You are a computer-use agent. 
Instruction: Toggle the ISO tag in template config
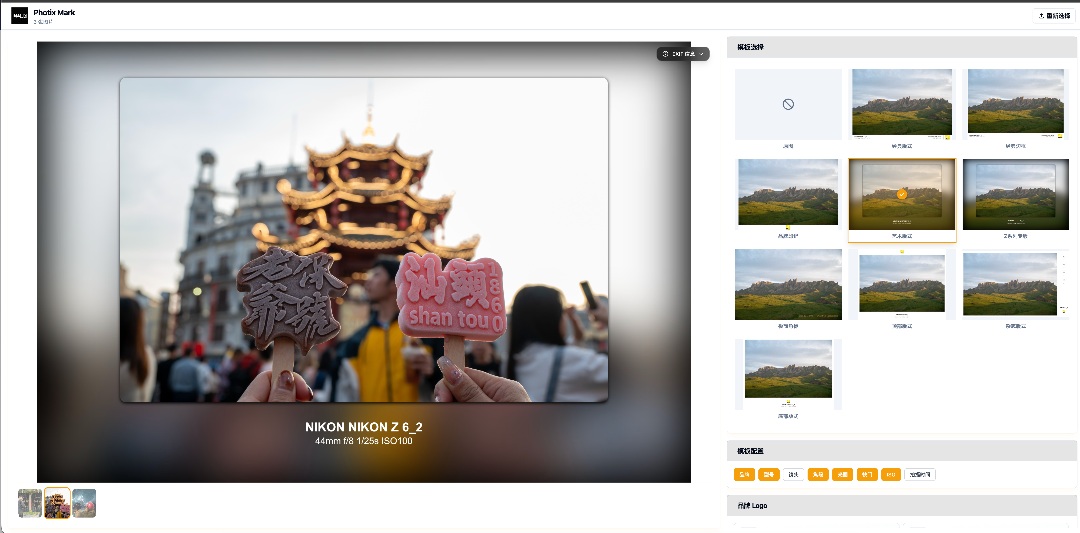pyautogui.click(x=890, y=475)
